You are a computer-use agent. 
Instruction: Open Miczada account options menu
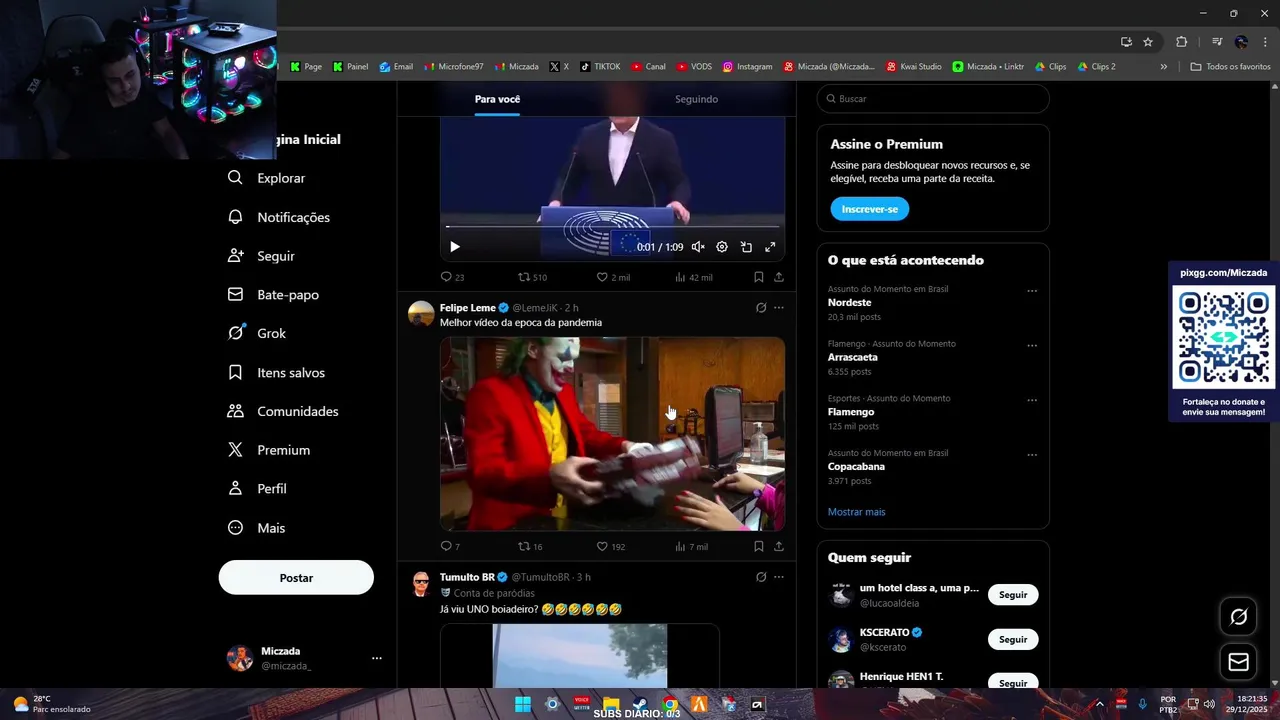point(377,658)
